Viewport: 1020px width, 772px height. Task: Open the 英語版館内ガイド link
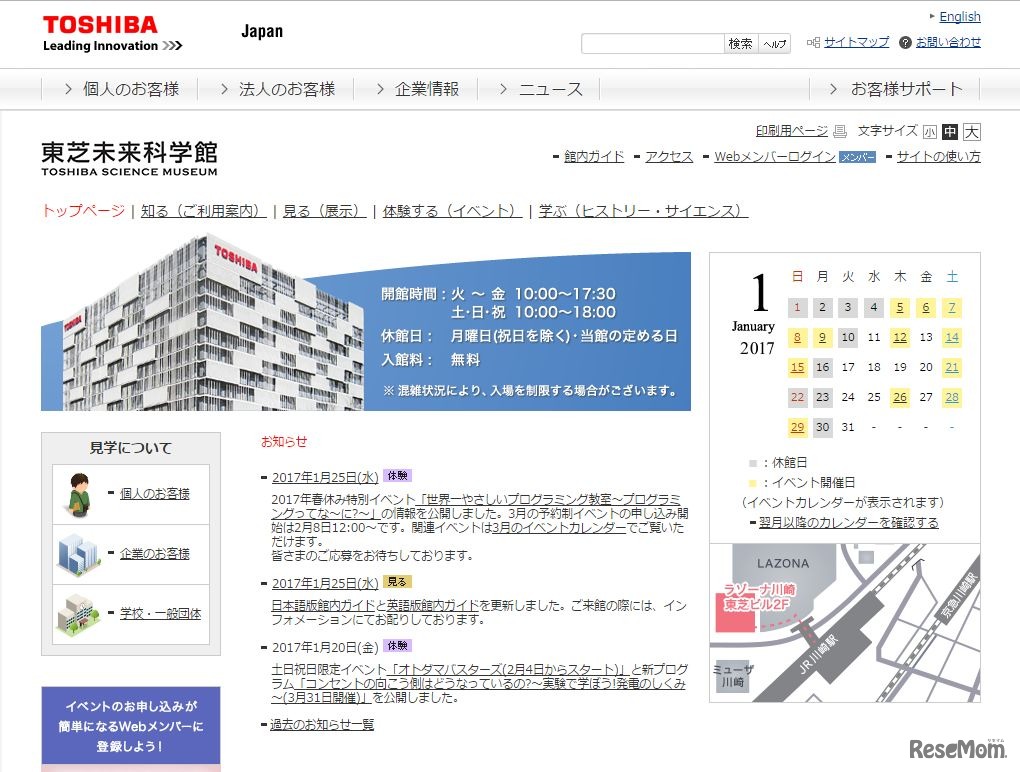pyautogui.click(x=433, y=606)
